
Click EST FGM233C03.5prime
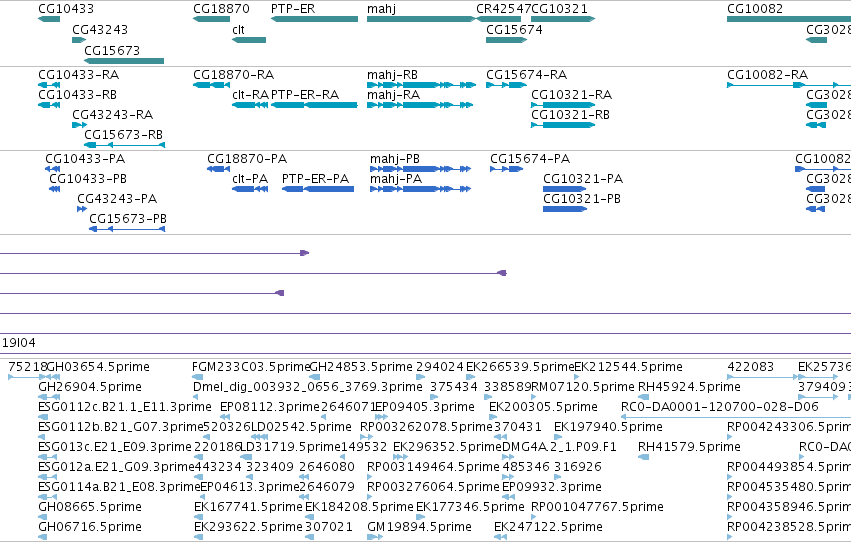251,367
